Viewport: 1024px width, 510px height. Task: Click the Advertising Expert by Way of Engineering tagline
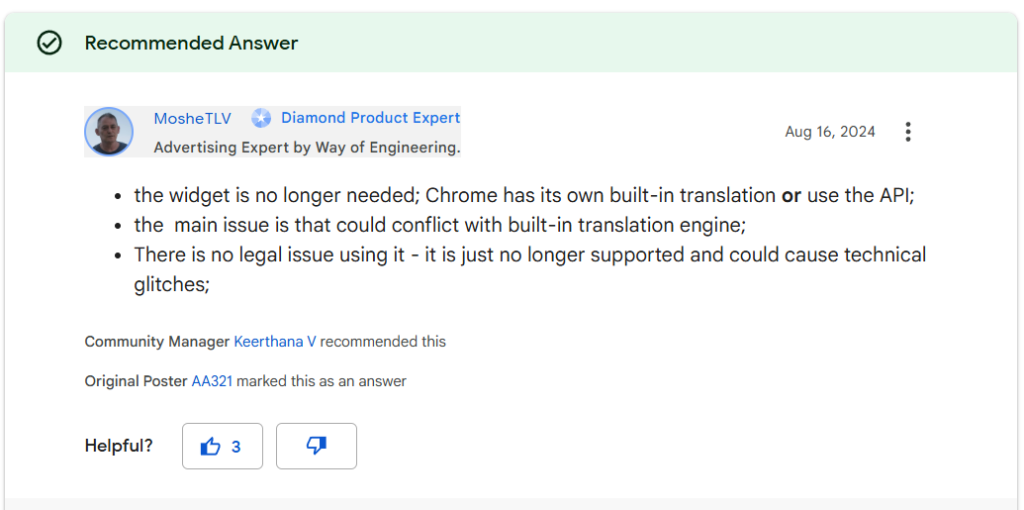[x=307, y=148]
